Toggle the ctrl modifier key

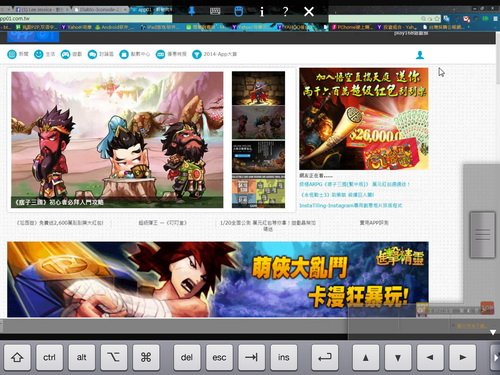tap(49, 358)
